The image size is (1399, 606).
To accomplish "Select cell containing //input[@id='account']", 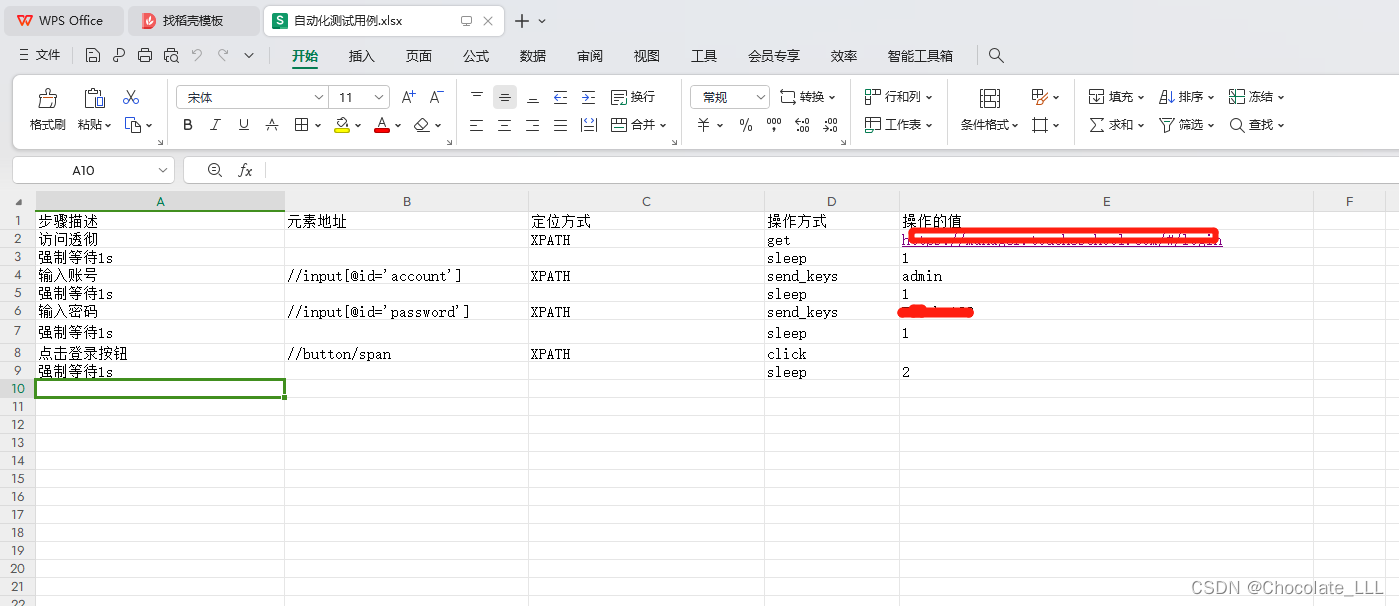I will point(406,276).
